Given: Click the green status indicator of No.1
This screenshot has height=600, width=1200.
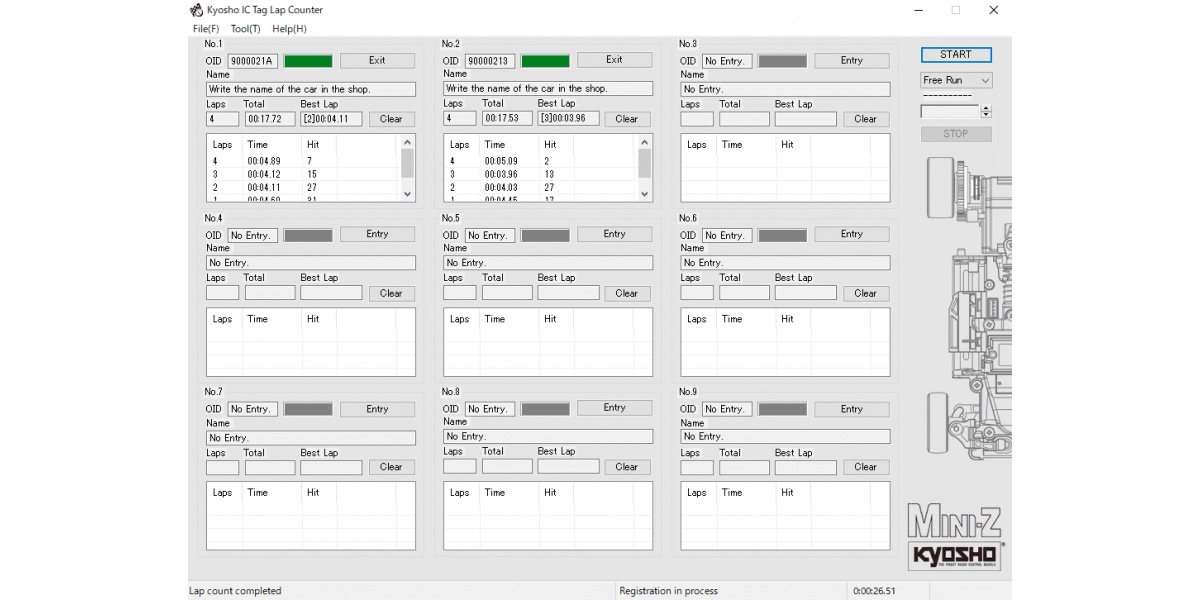Looking at the screenshot, I should (308, 61).
